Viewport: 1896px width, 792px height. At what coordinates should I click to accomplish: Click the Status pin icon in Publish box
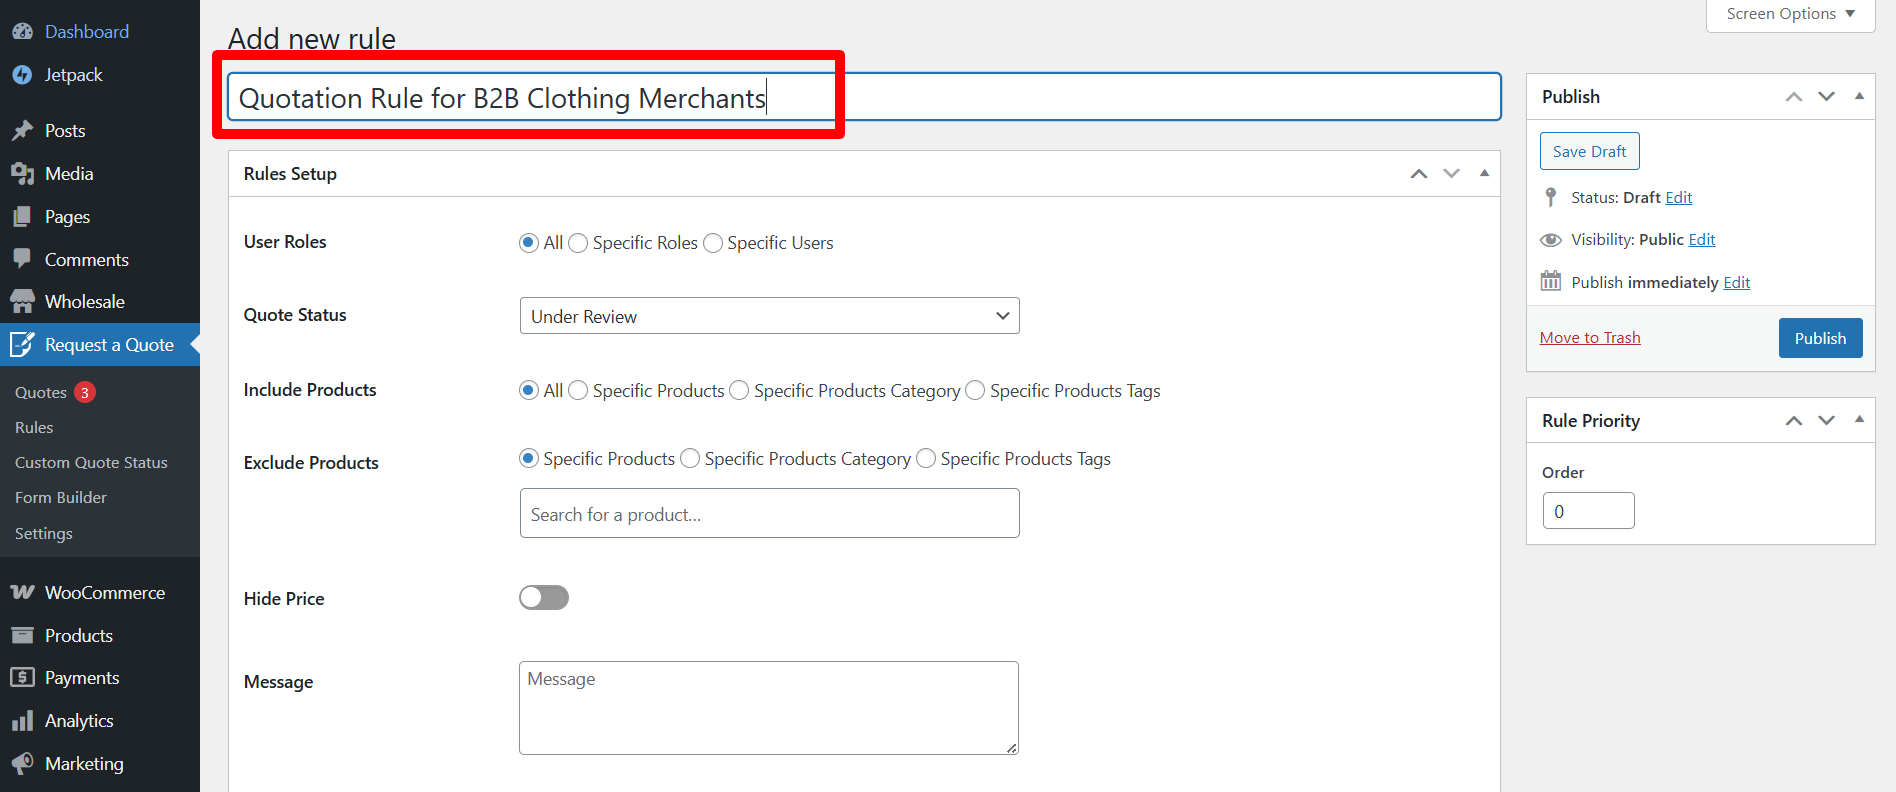[x=1551, y=197]
